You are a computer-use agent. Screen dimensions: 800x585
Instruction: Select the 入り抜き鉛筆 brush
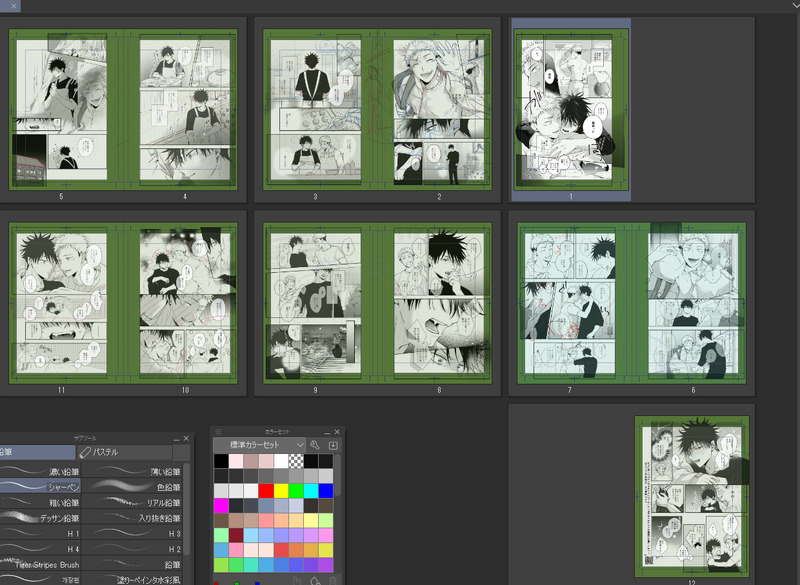pyautogui.click(x=132, y=518)
